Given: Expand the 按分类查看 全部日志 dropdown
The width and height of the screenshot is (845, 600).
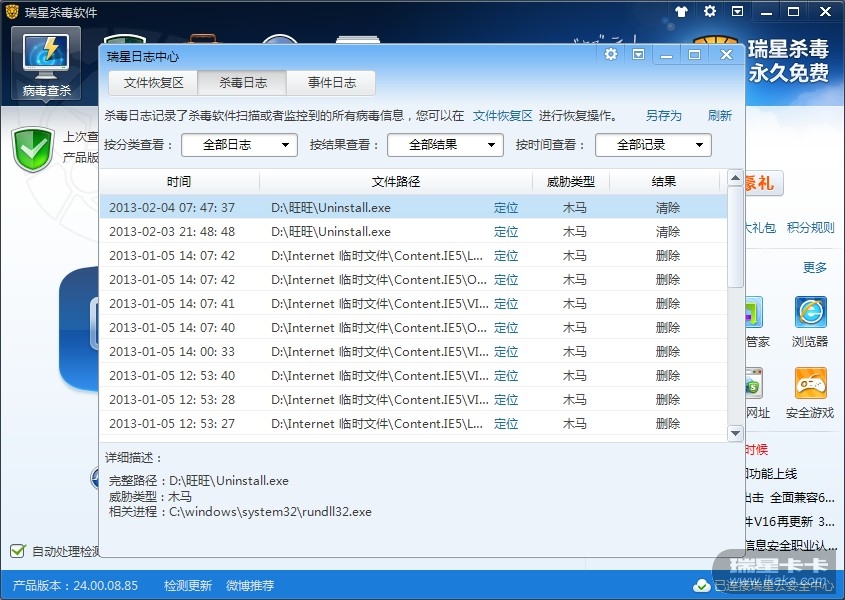Looking at the screenshot, I should pos(239,145).
